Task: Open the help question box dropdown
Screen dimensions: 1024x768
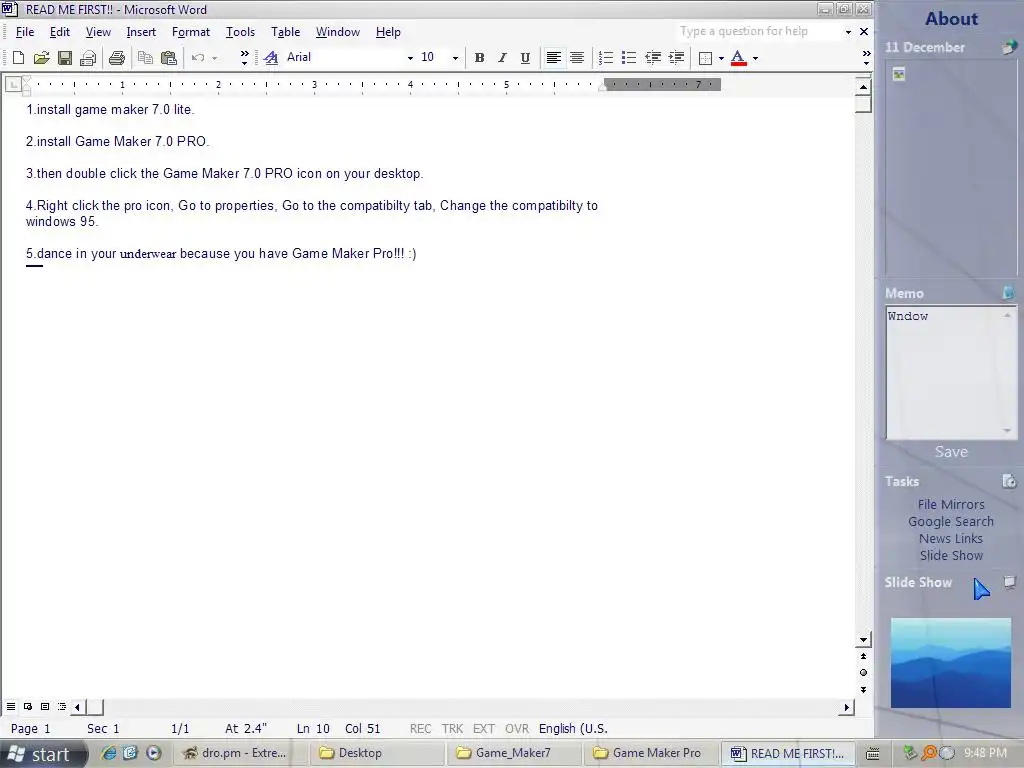Action: [x=848, y=32]
